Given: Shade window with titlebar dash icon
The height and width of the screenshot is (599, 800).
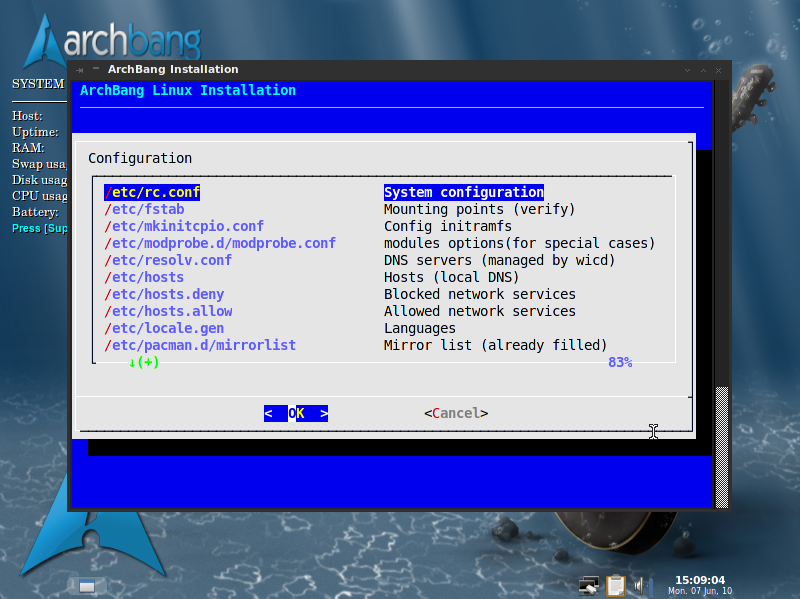Looking at the screenshot, I should pos(95,68).
